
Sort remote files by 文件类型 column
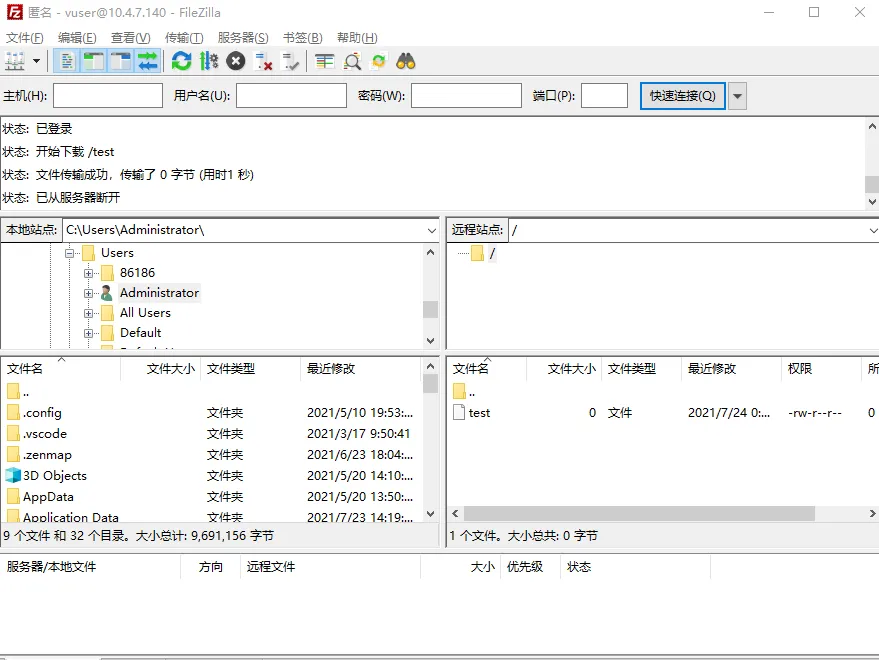[x=641, y=368]
